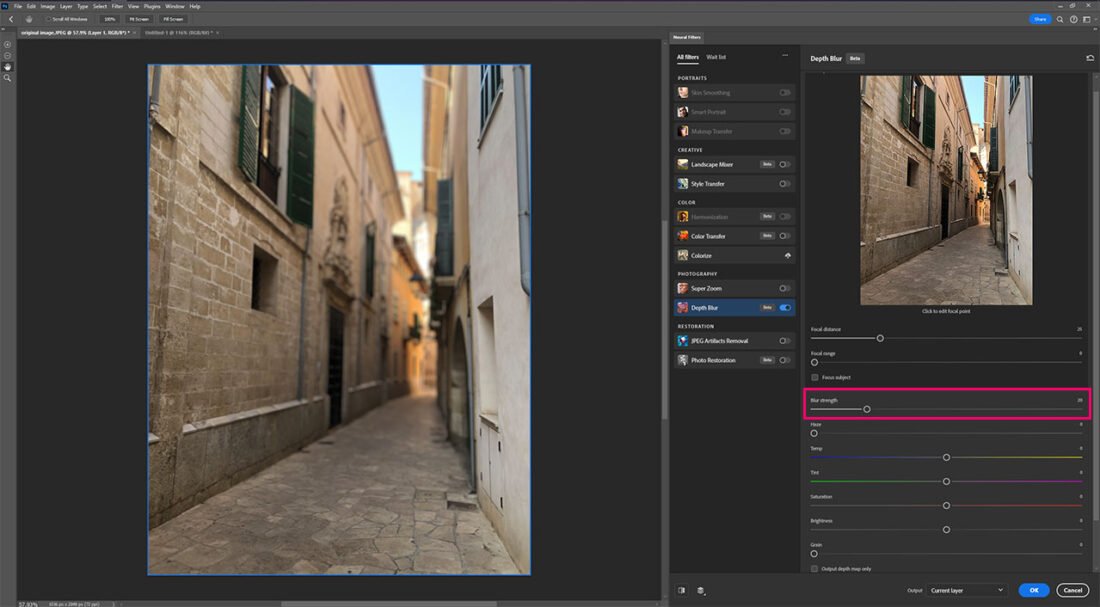Viewport: 1100px width, 607px height.
Task: Click the Landscape Mixer filter thumbnail icon
Action: pyautogui.click(x=683, y=164)
